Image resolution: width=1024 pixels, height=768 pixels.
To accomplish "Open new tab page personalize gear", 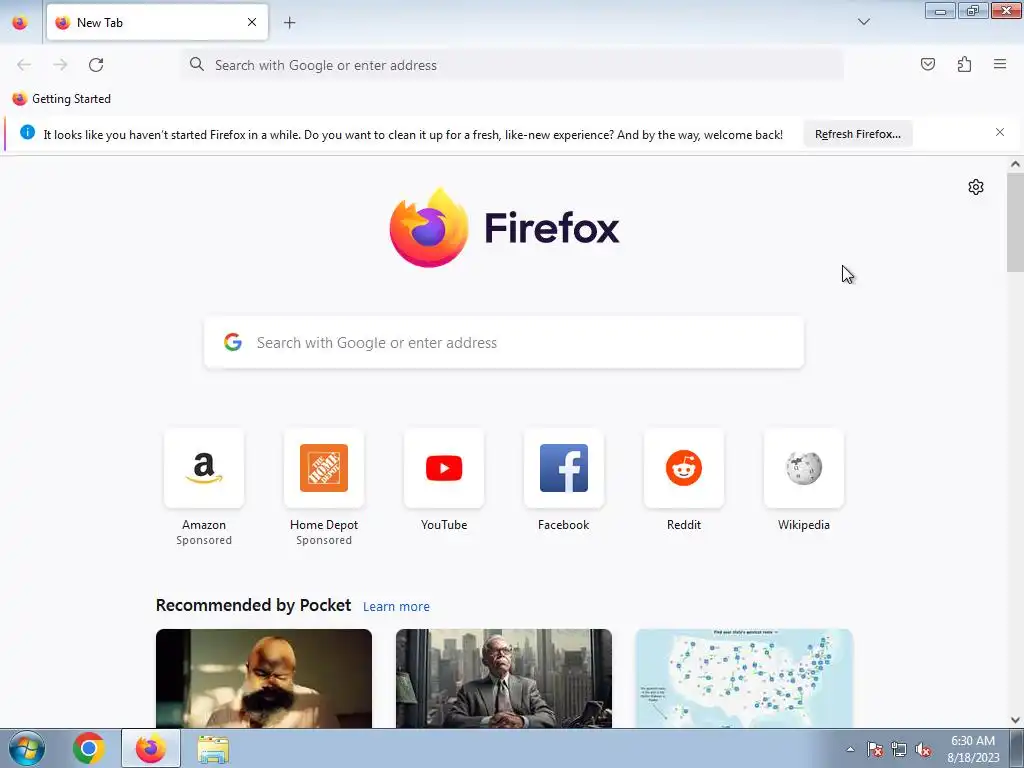I will click(976, 187).
